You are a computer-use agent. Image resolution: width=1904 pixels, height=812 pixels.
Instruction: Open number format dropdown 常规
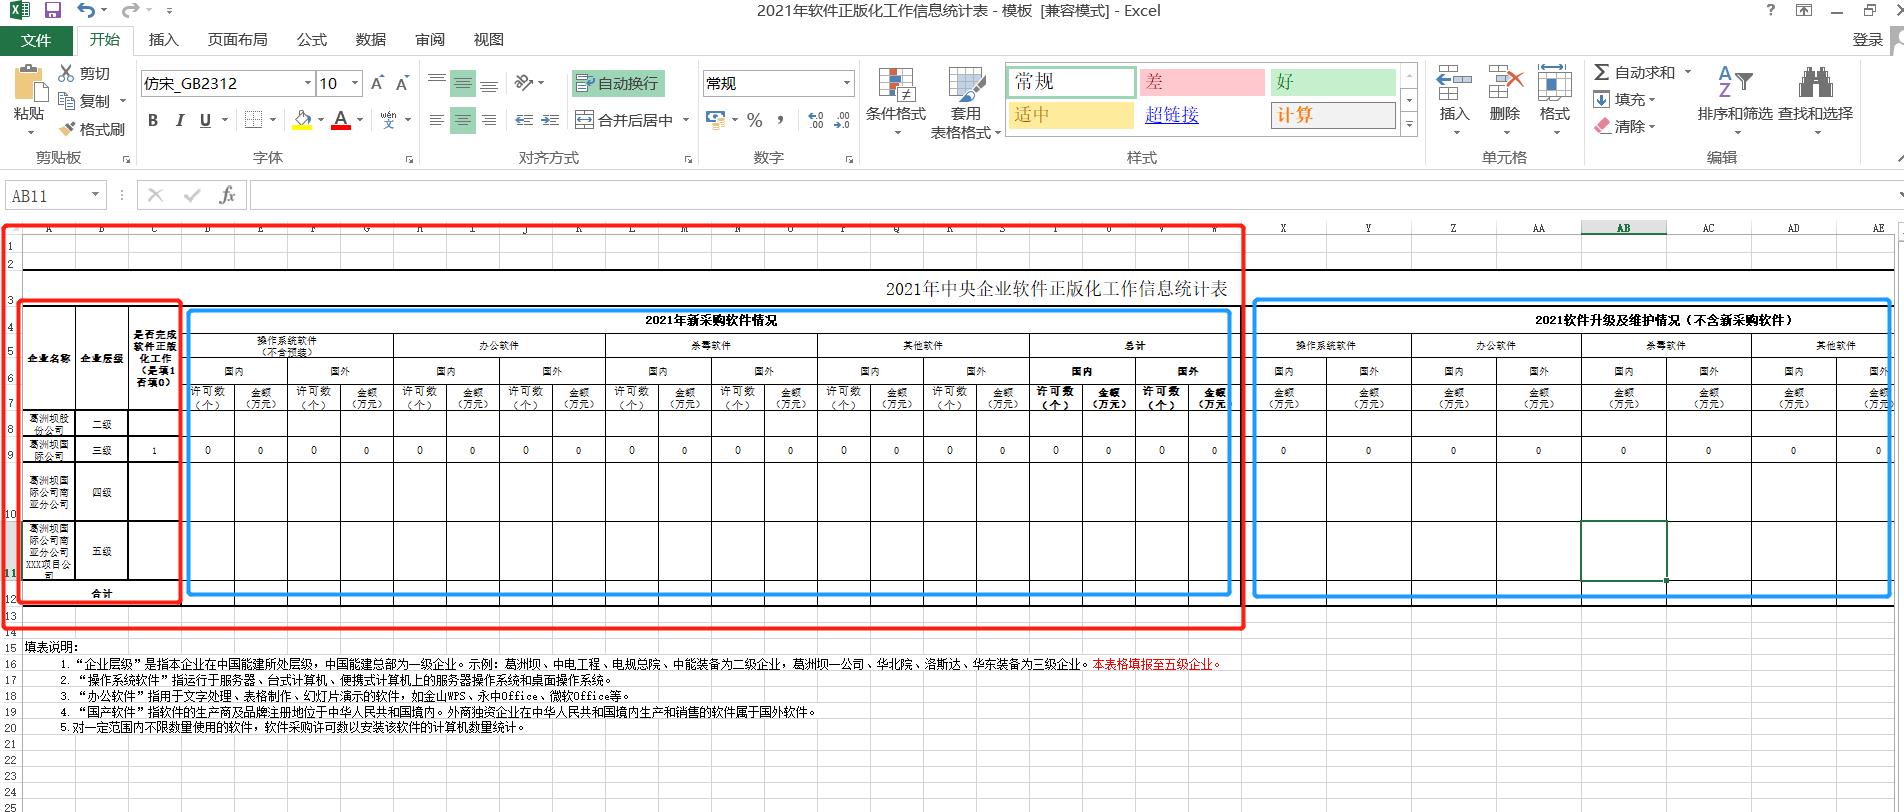(x=846, y=83)
